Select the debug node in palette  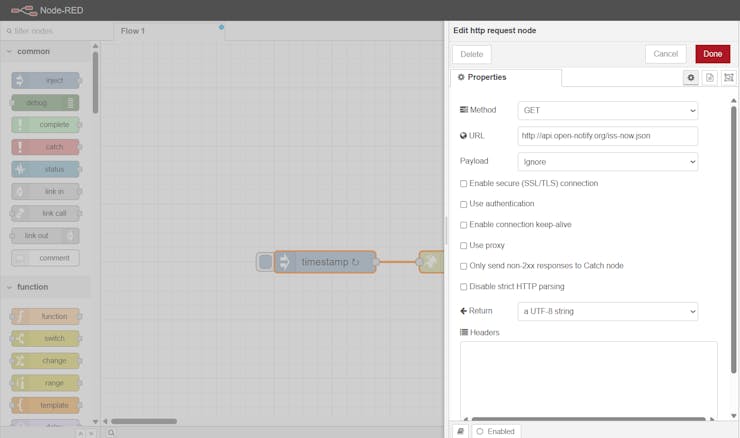[x=46, y=102]
